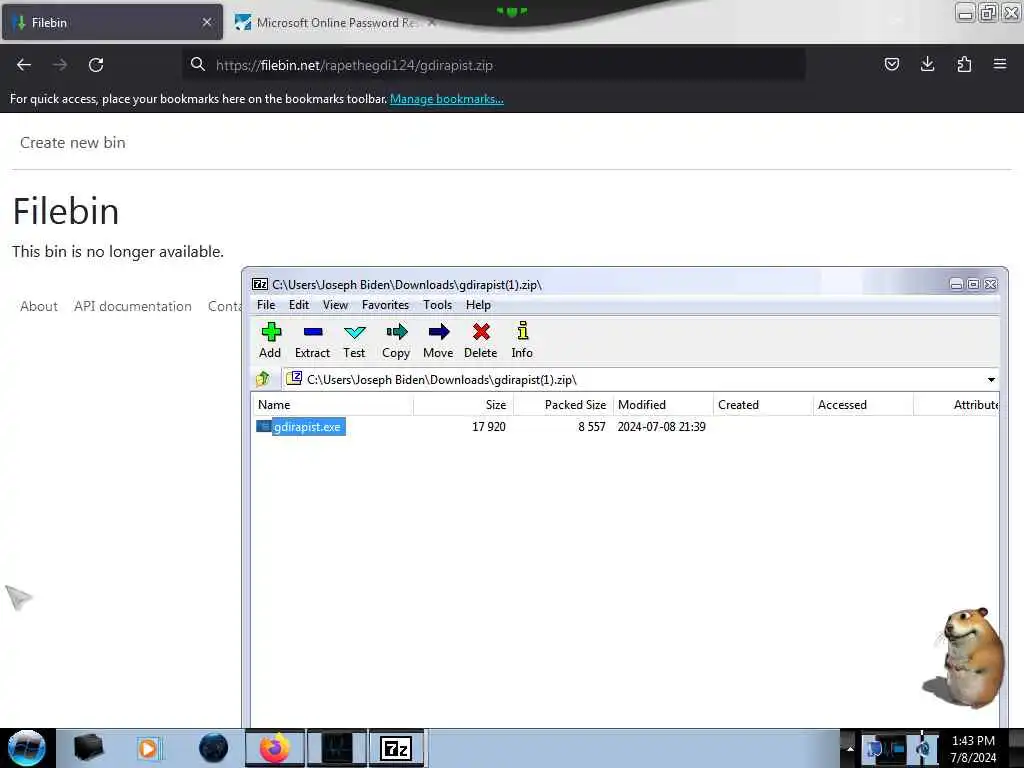Sort by the Accessed column header
Image resolution: width=1024 pixels, height=768 pixels.
coord(863,405)
